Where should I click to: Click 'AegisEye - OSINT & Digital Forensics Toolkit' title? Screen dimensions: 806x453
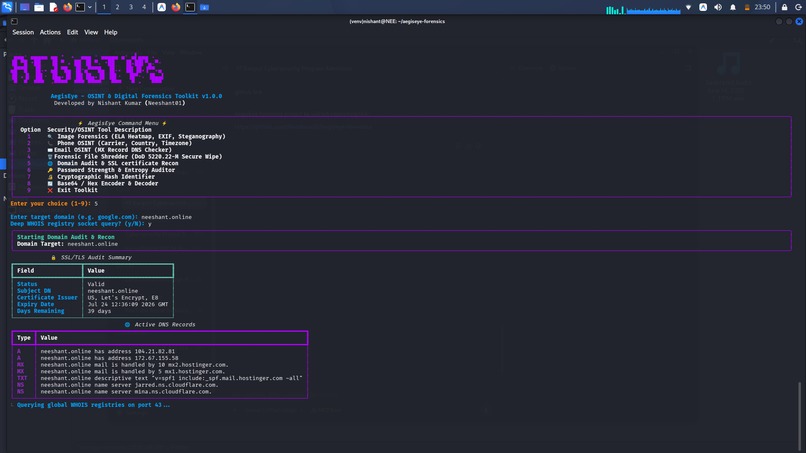(136, 96)
